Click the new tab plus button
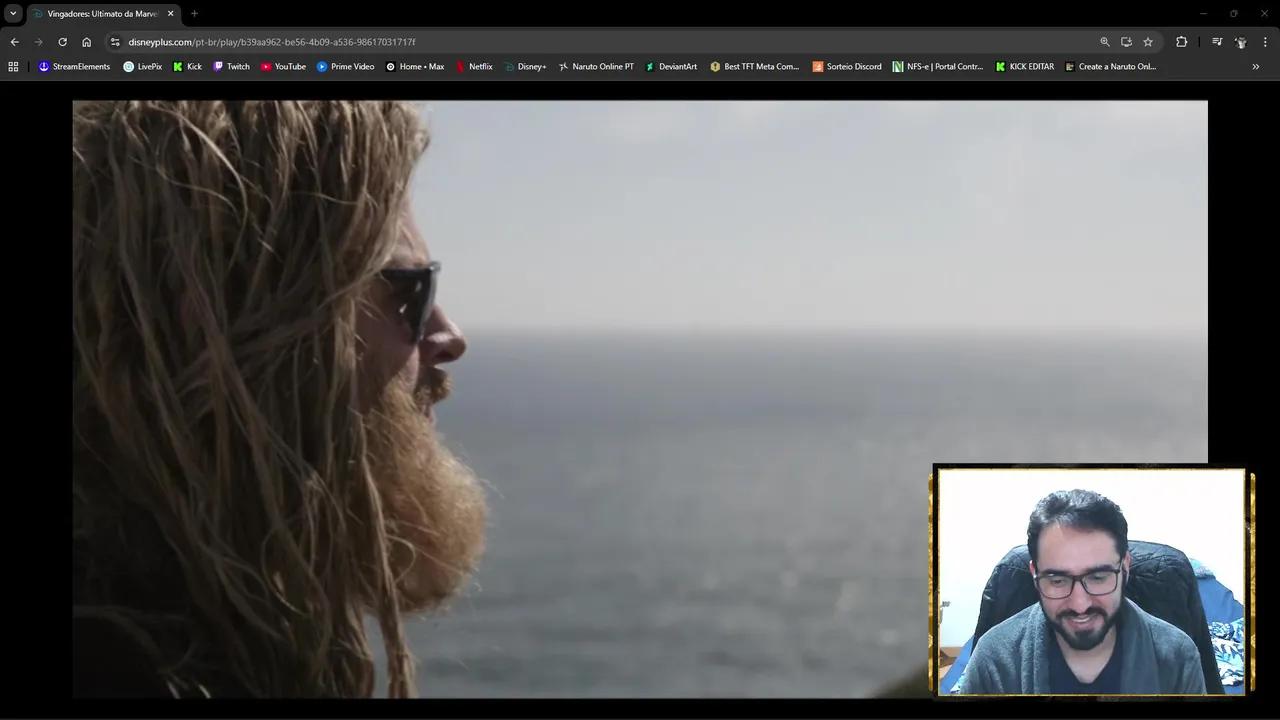 [194, 14]
